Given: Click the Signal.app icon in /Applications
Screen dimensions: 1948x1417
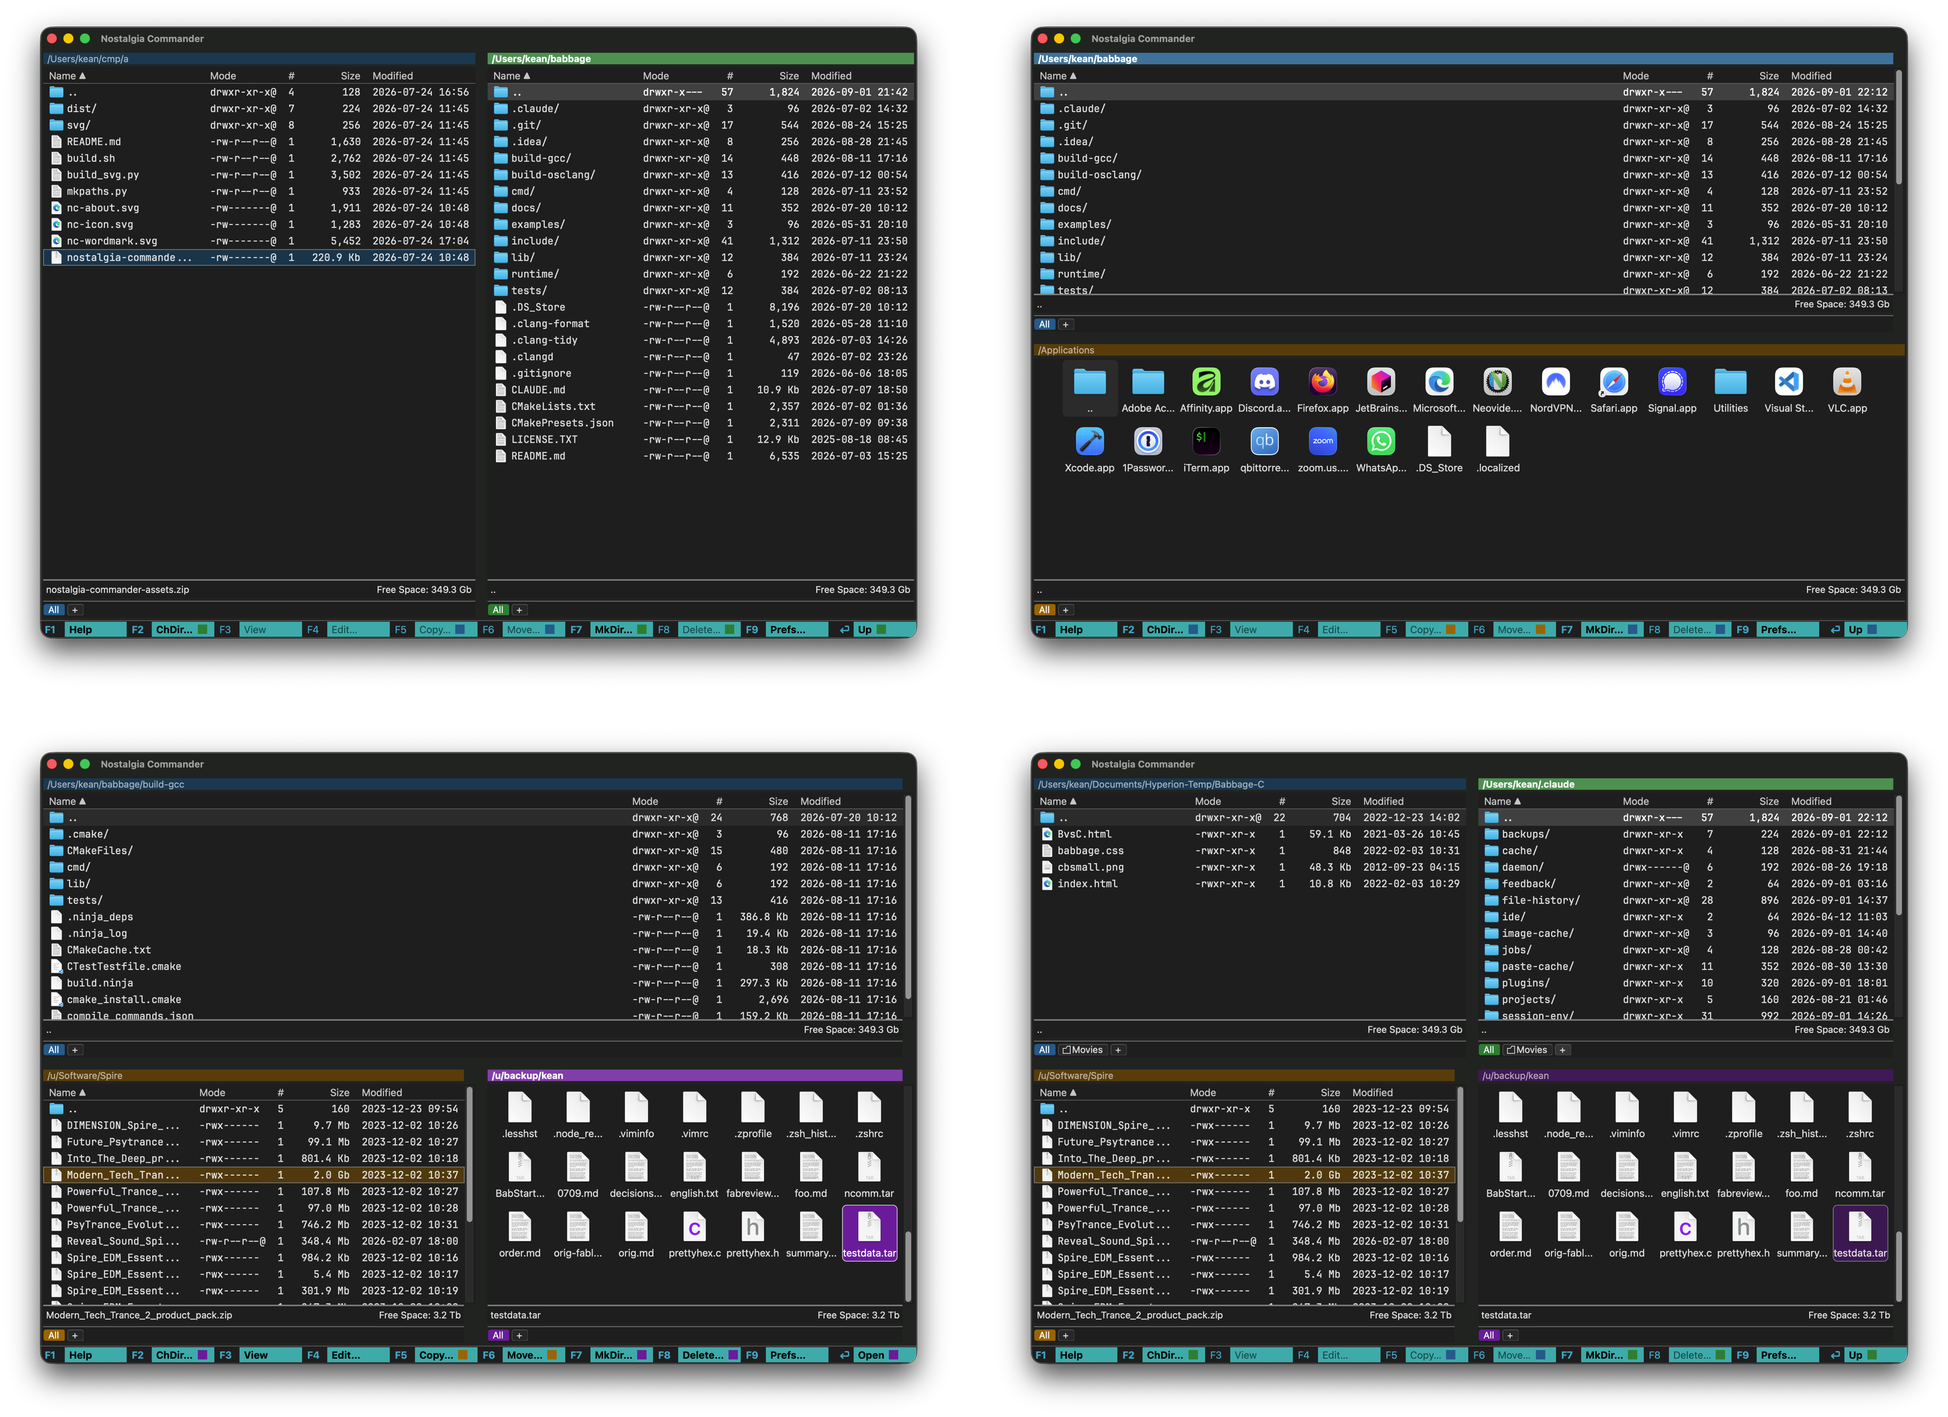Looking at the screenshot, I should pos(1672,382).
